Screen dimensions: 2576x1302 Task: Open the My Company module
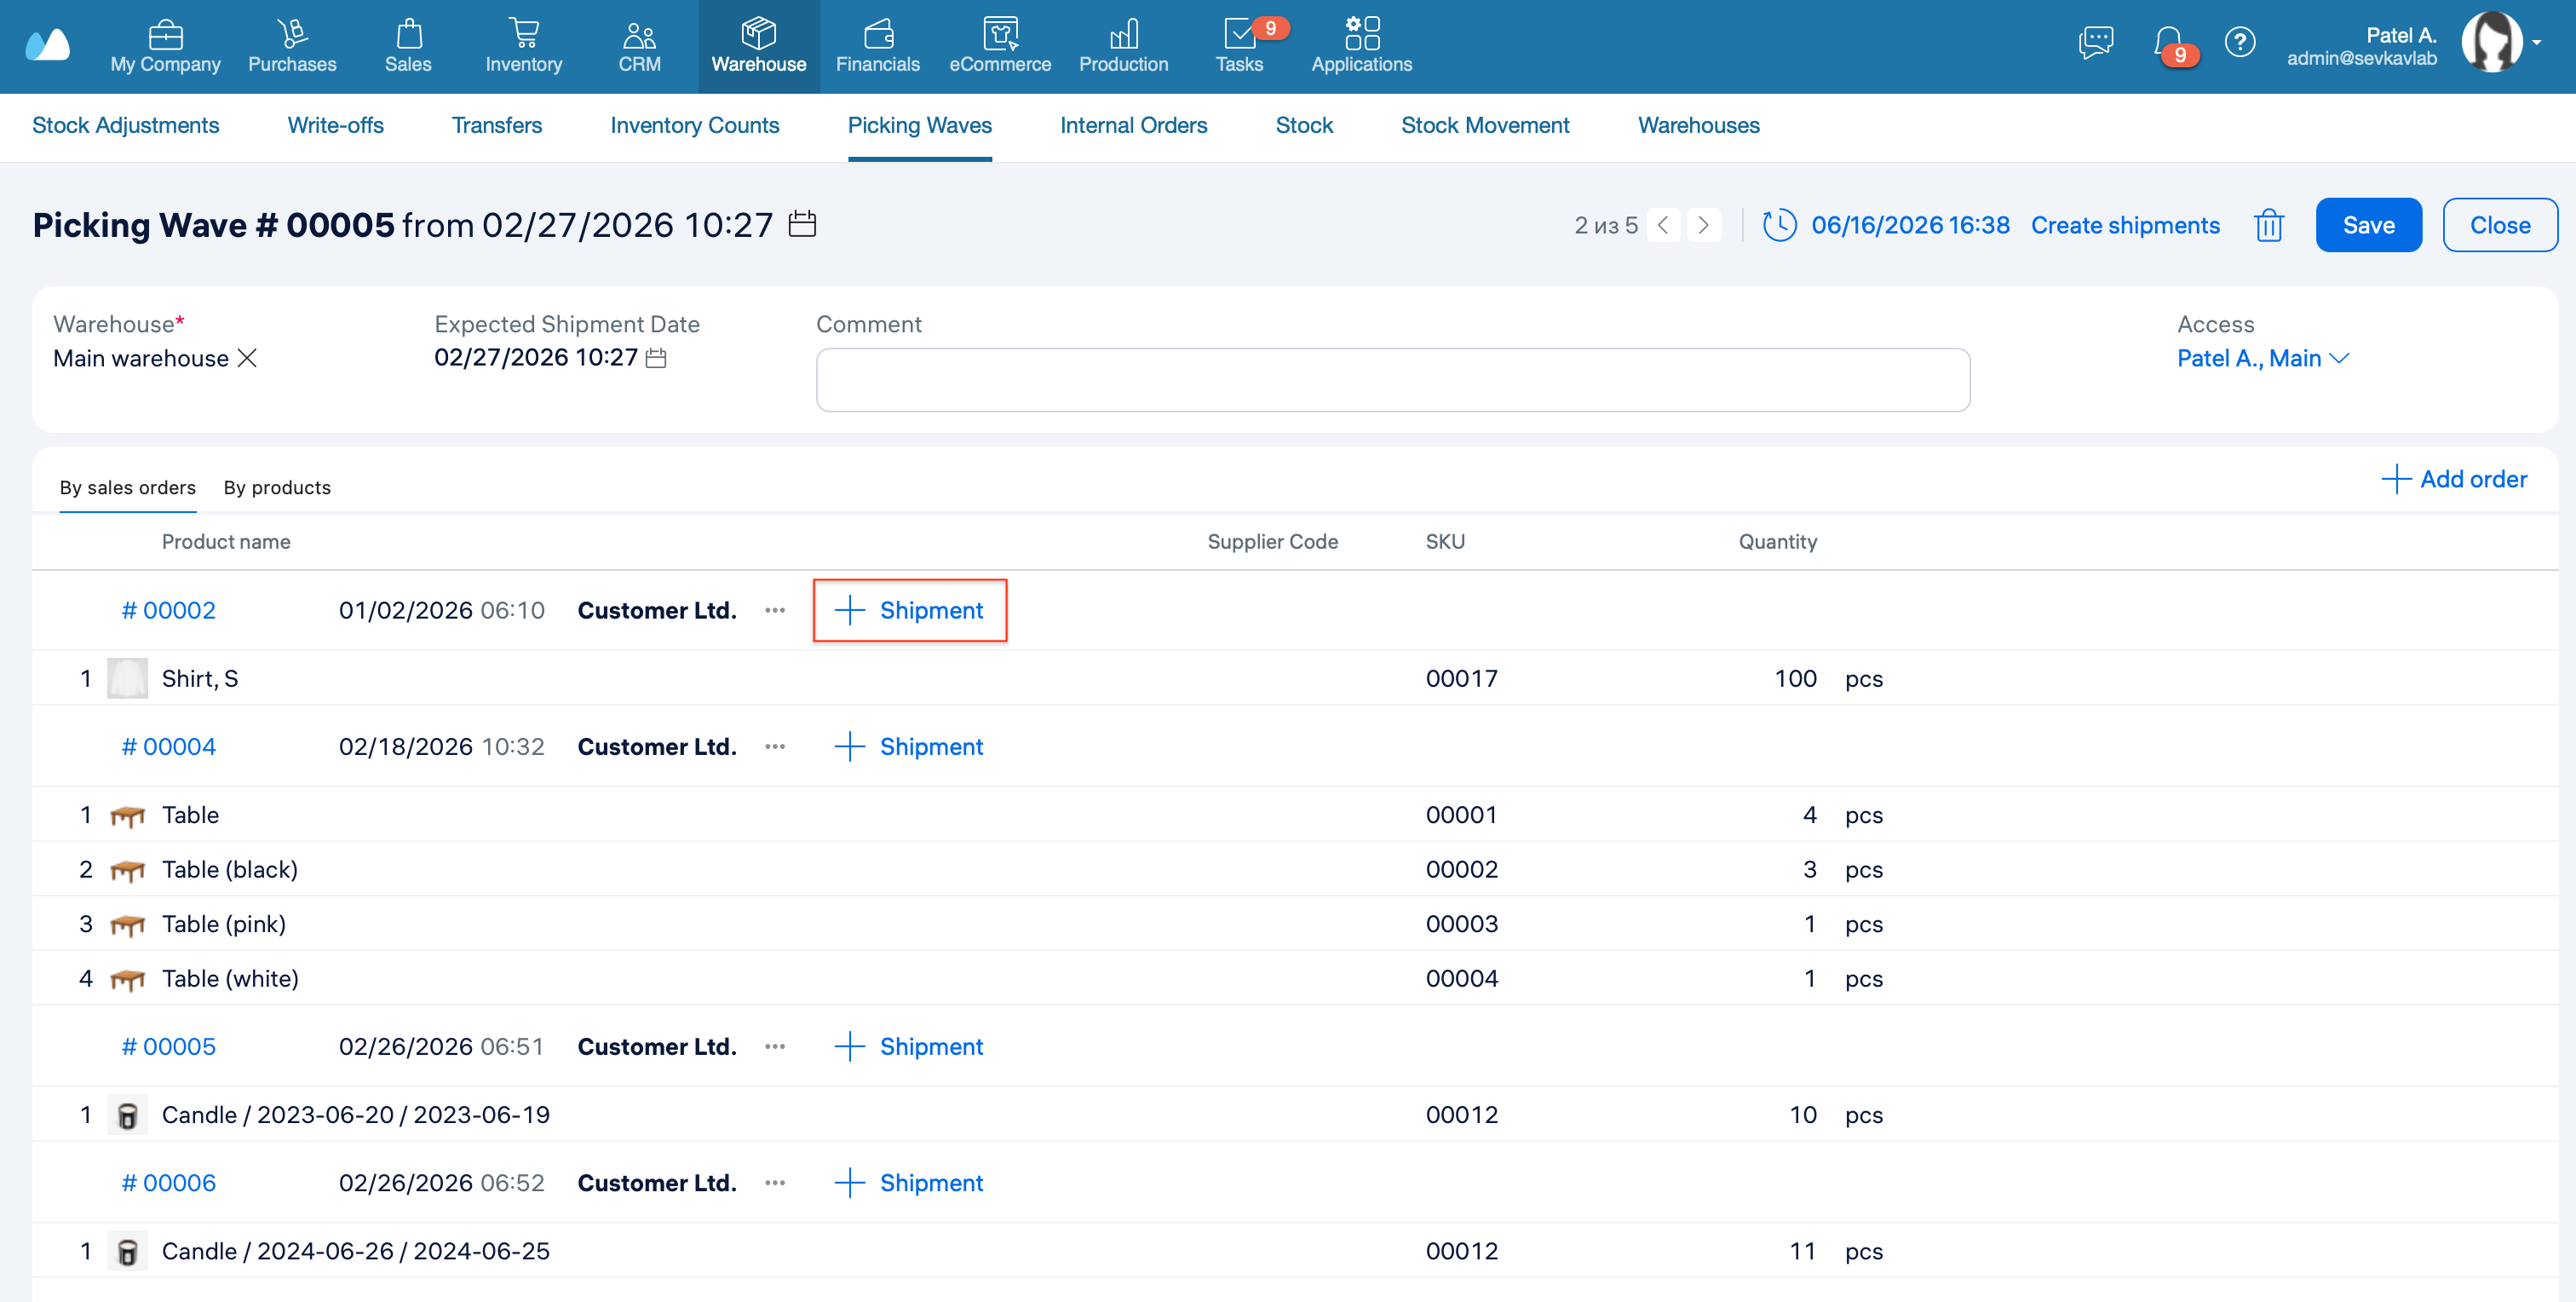click(165, 47)
